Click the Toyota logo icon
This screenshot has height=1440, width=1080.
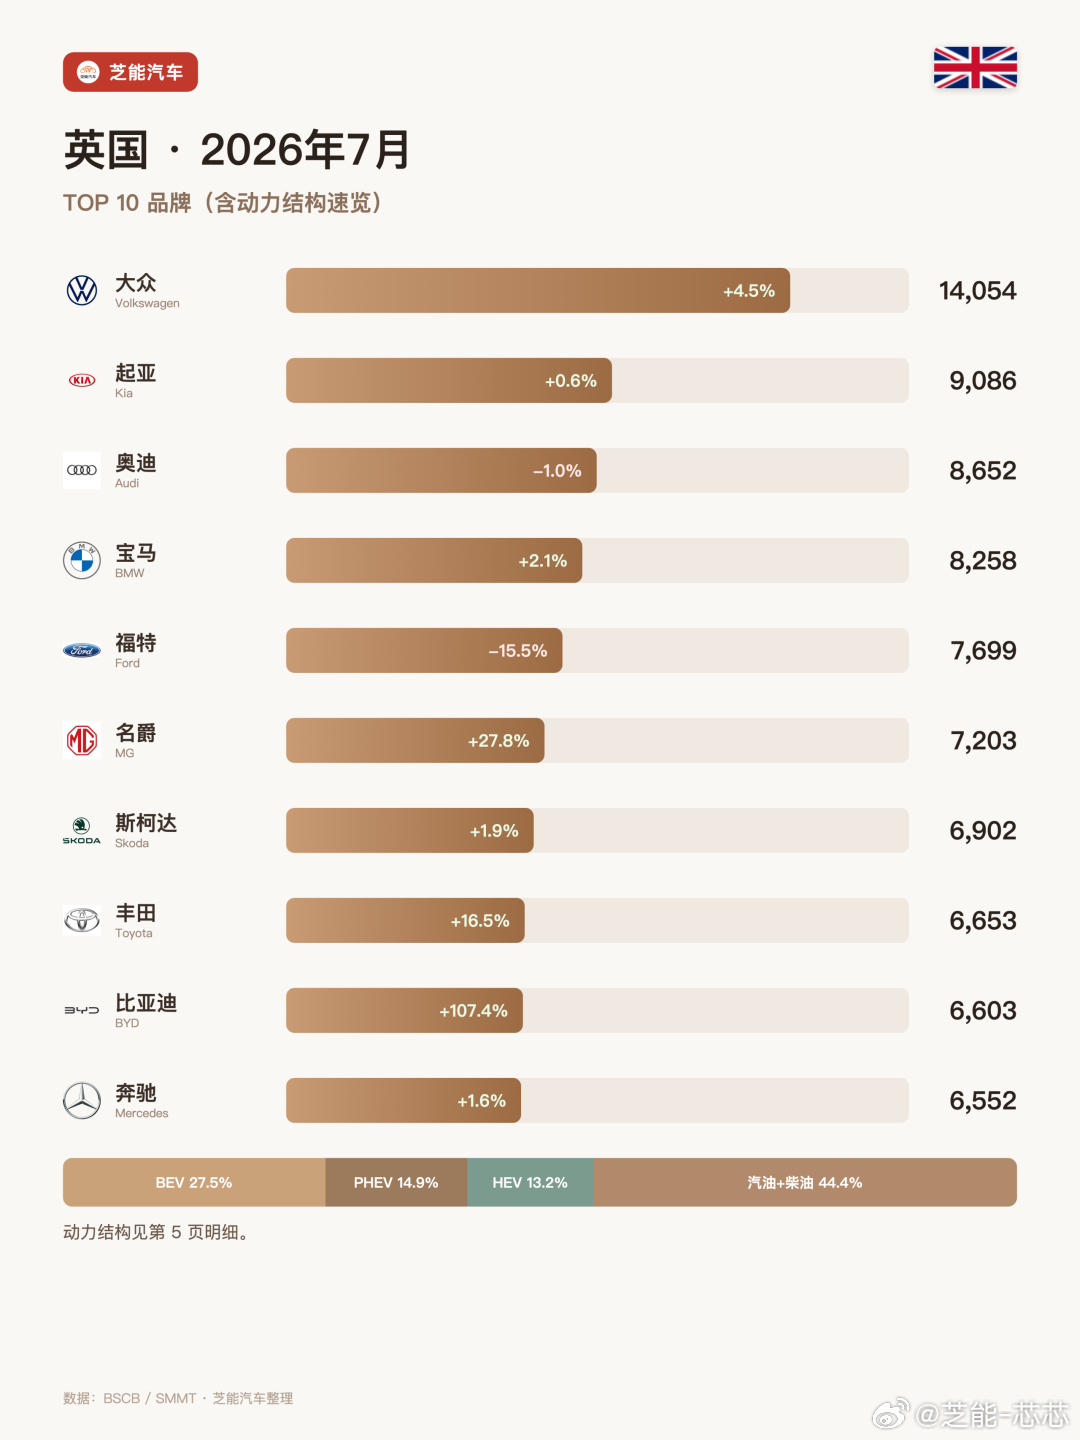tap(82, 920)
